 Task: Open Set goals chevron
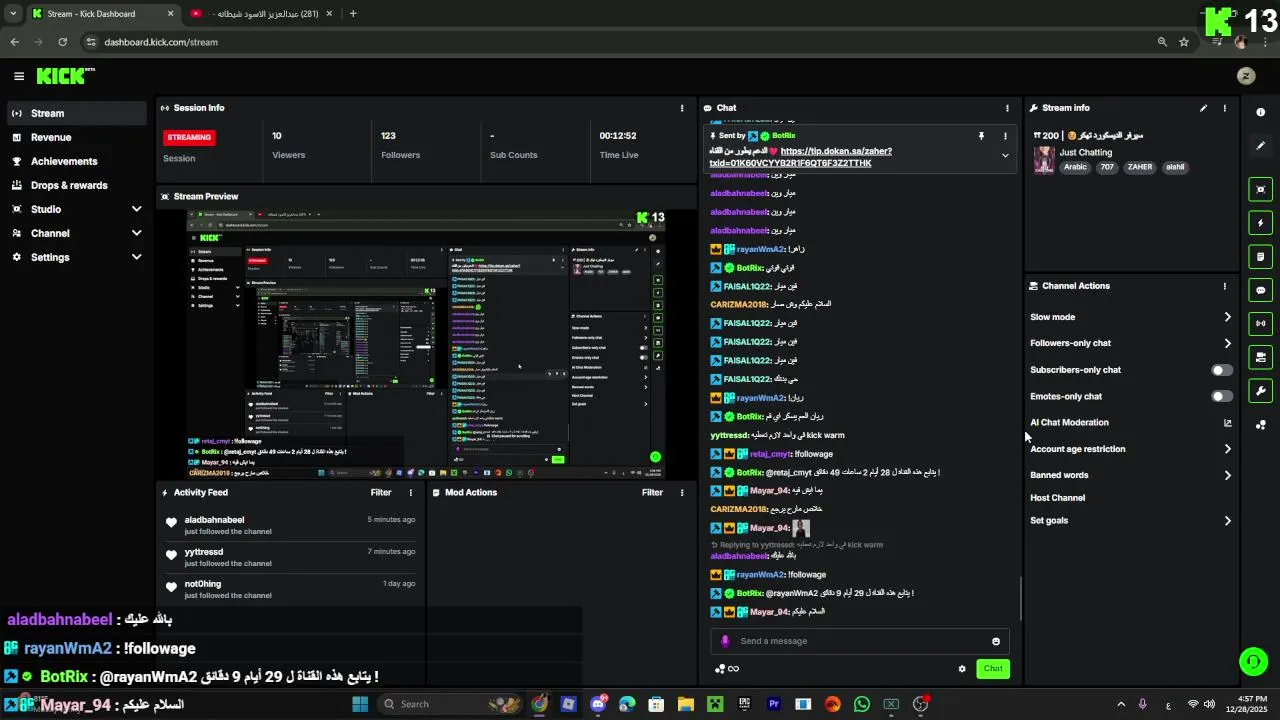[x=1228, y=521]
